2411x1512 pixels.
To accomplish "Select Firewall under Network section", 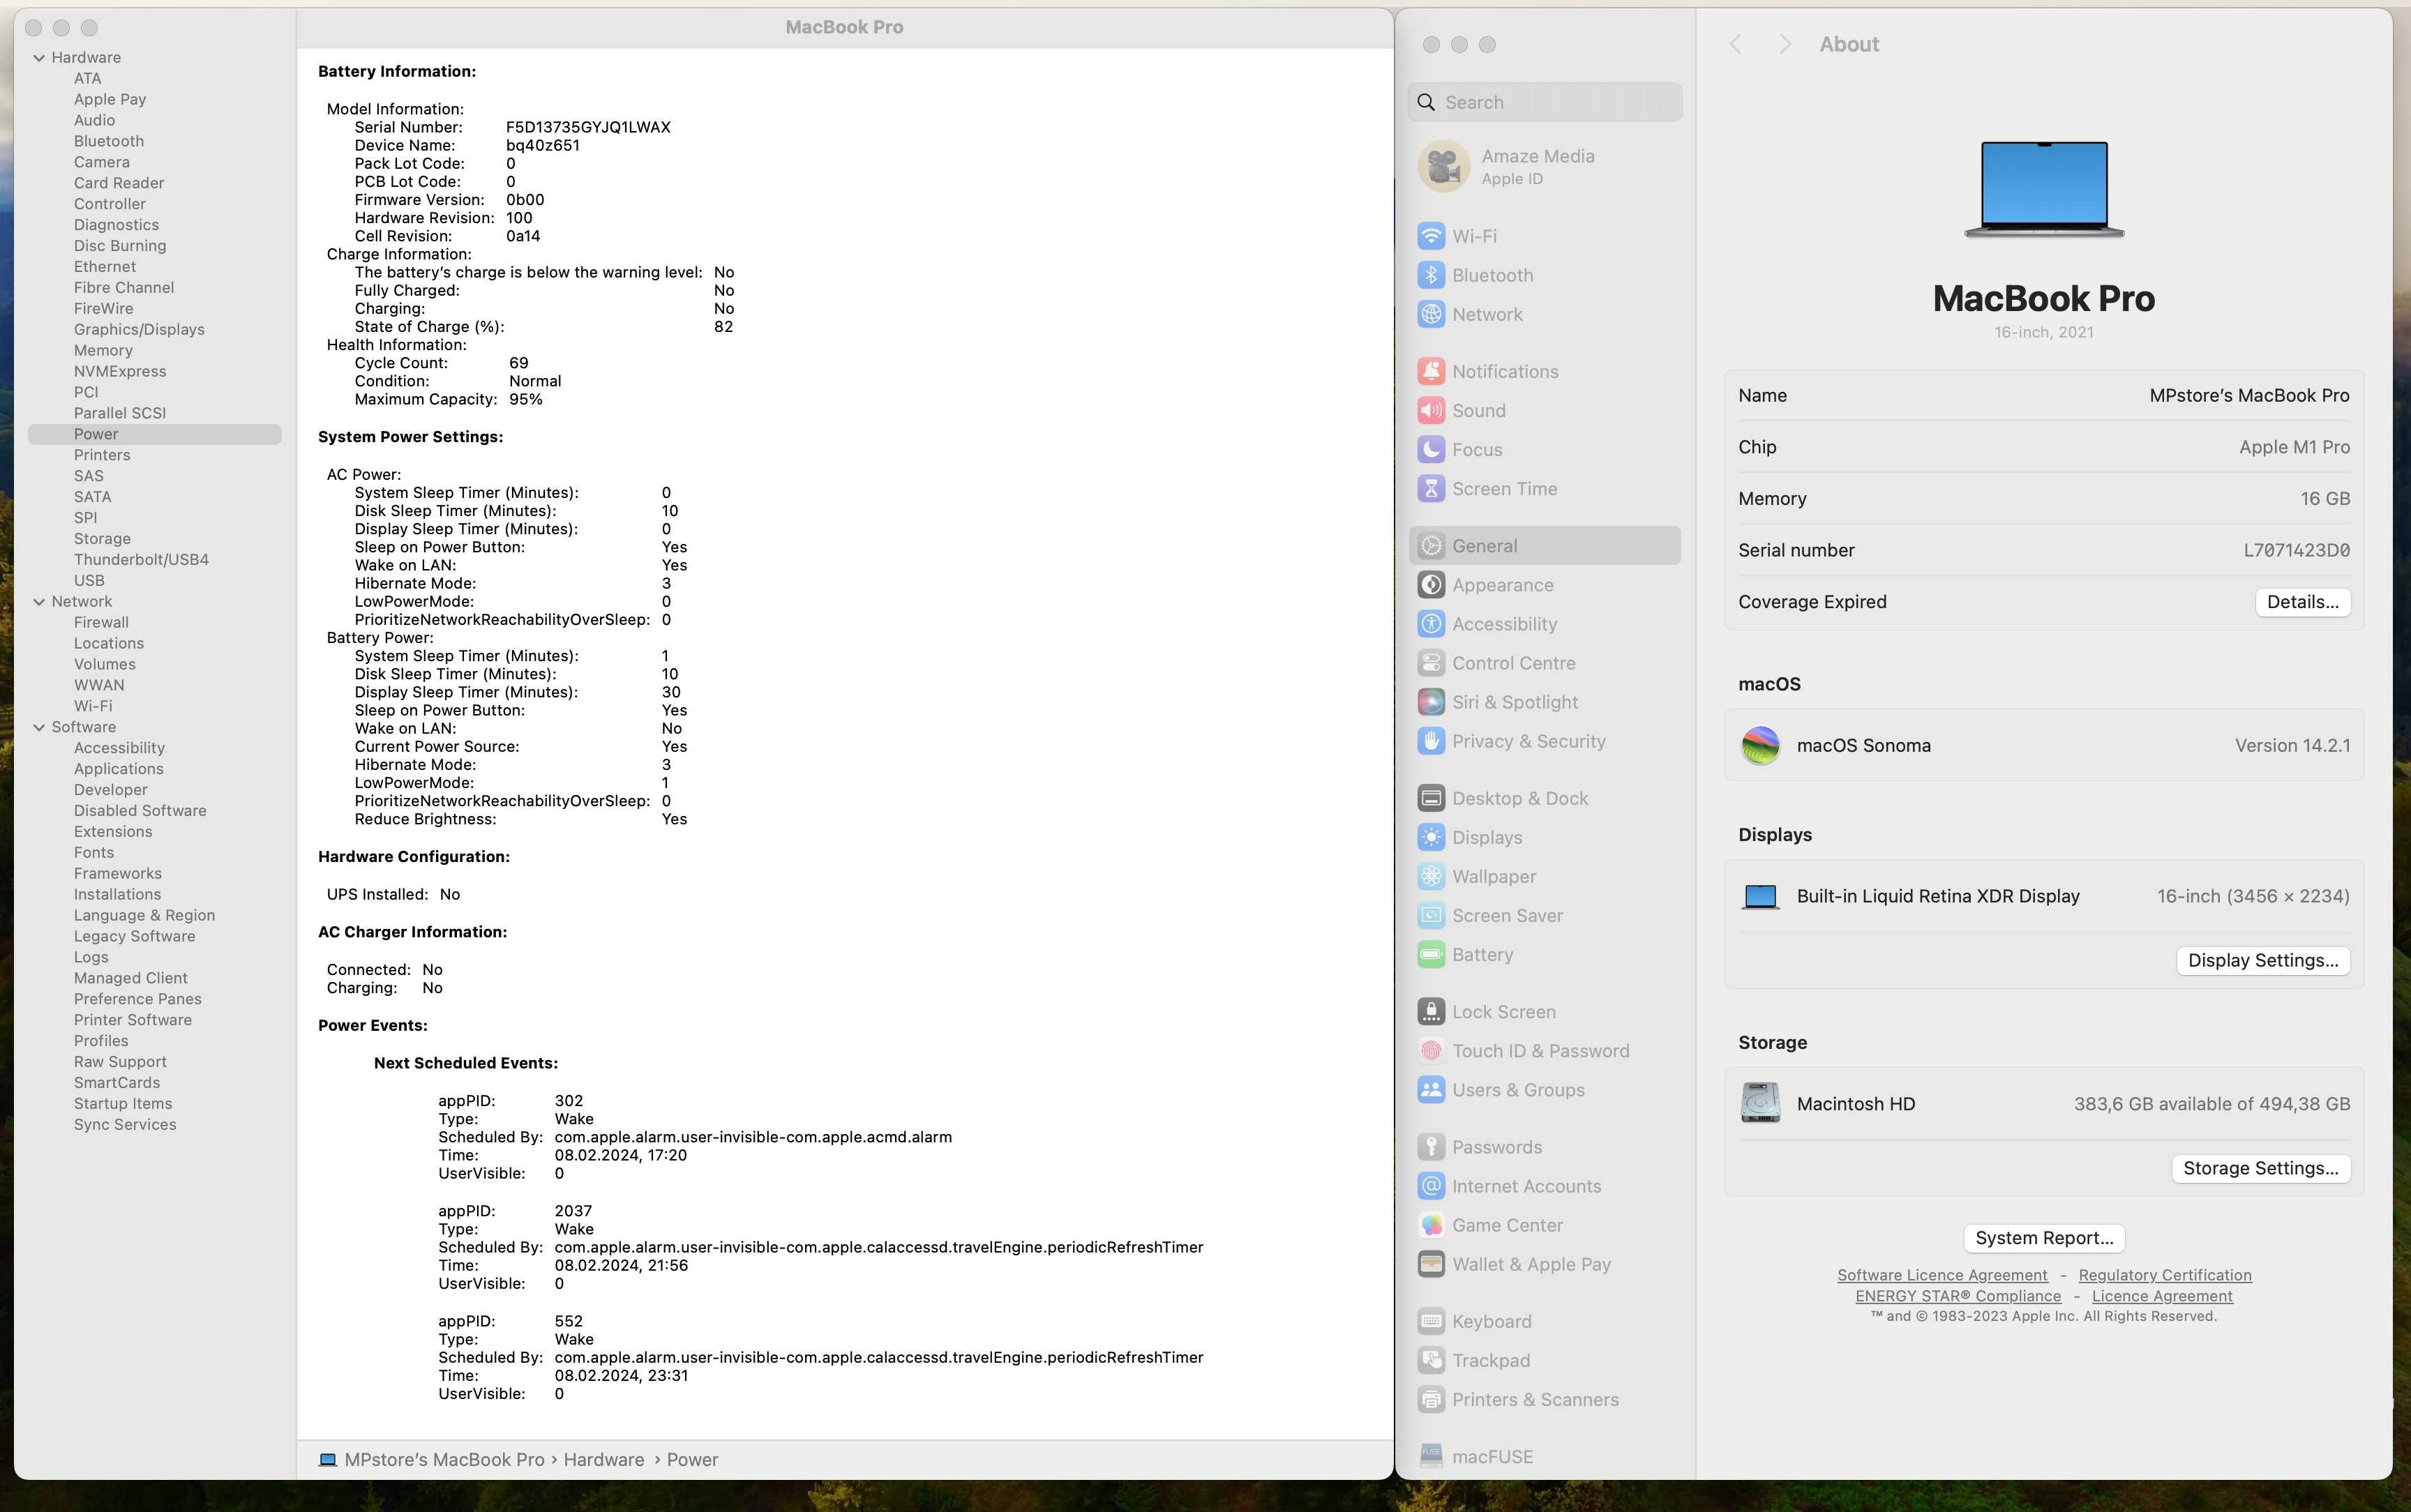I will (101, 622).
